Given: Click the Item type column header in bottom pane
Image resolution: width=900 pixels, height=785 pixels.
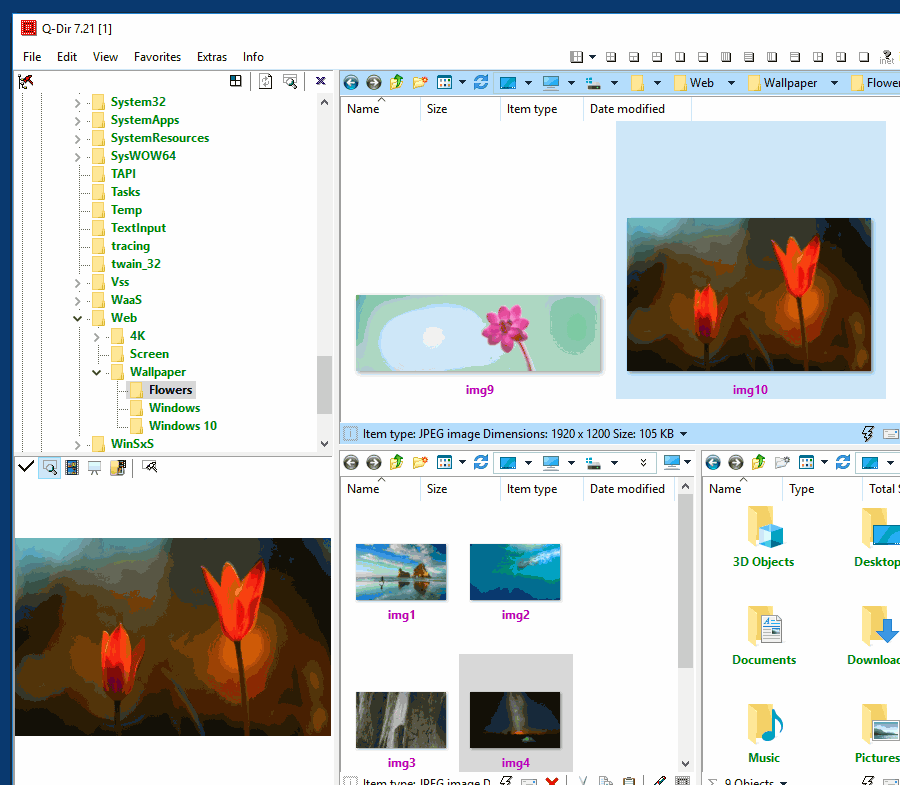Looking at the screenshot, I should click(531, 489).
